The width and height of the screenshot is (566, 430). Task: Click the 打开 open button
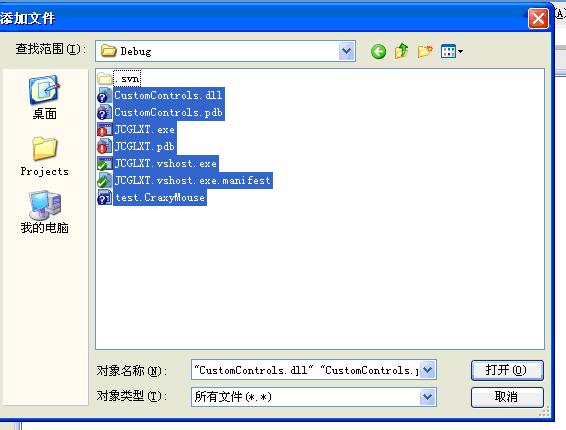tap(507, 370)
